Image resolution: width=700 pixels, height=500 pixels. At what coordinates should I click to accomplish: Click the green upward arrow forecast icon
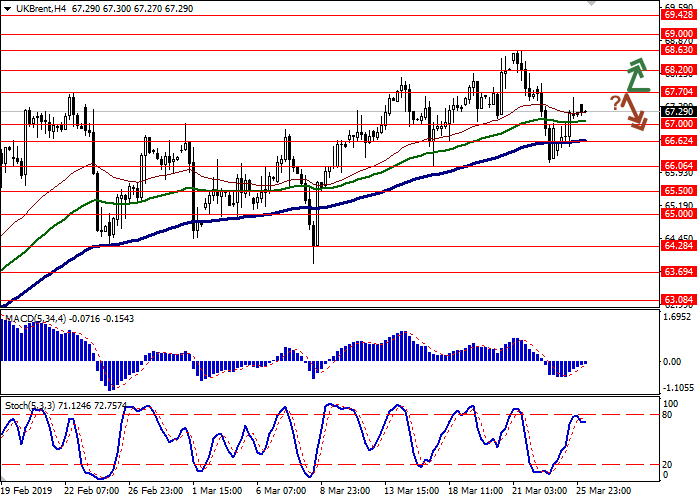point(637,76)
